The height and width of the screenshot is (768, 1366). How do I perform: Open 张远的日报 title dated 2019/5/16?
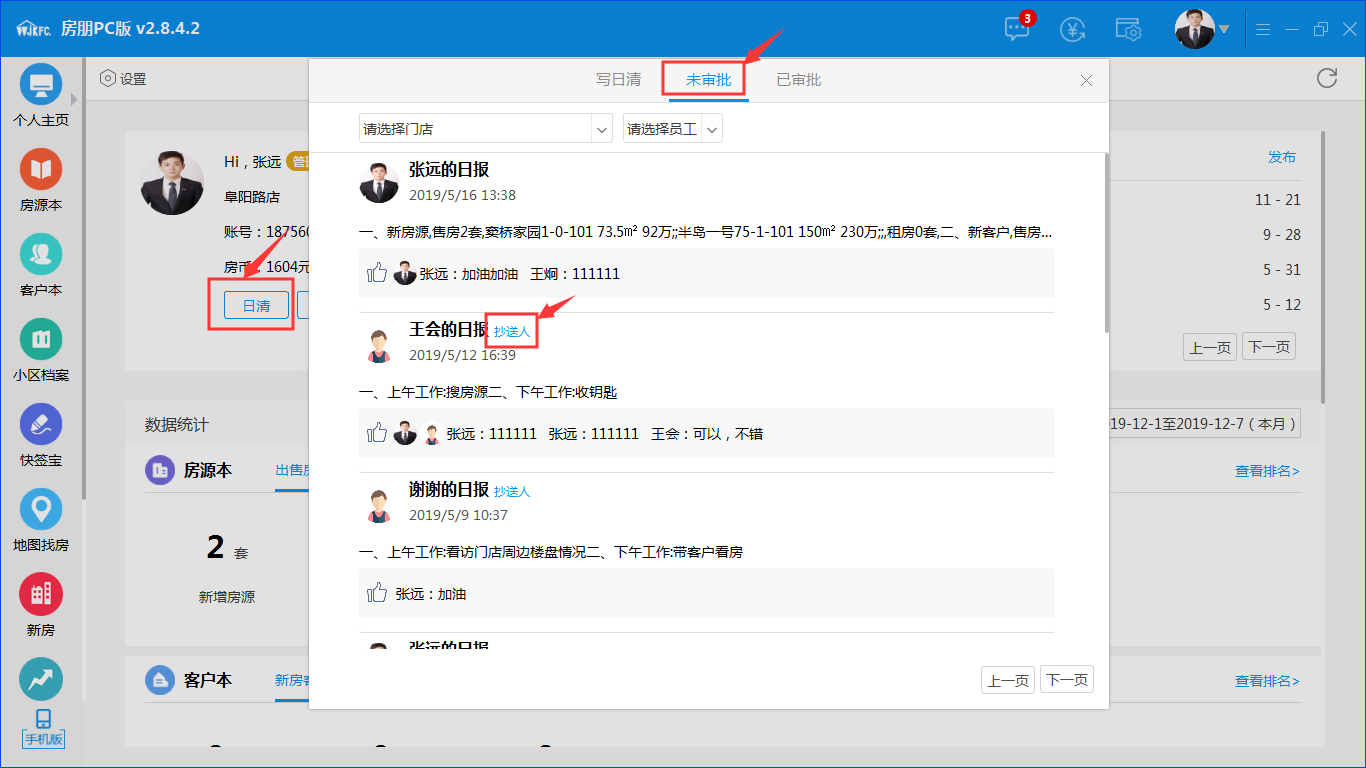pyautogui.click(x=449, y=170)
